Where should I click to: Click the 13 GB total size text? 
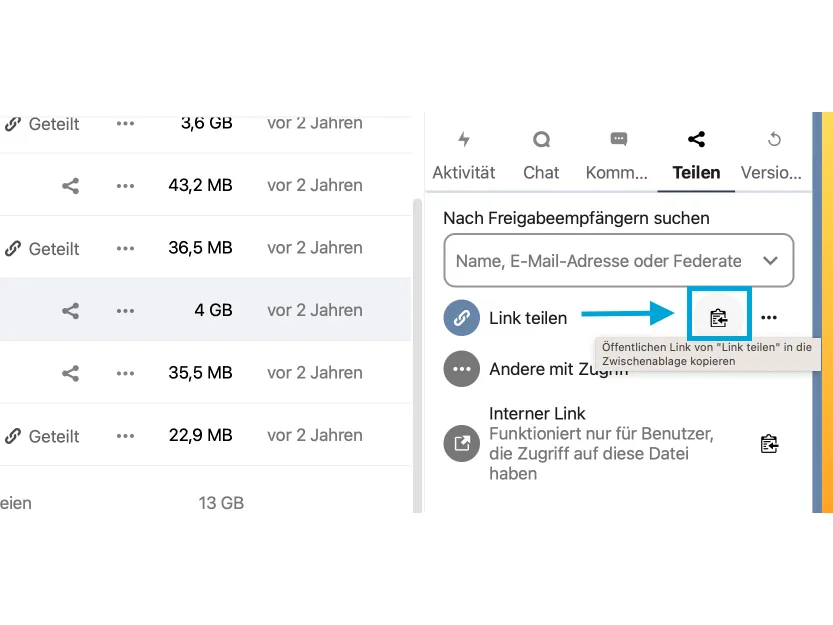tap(221, 503)
